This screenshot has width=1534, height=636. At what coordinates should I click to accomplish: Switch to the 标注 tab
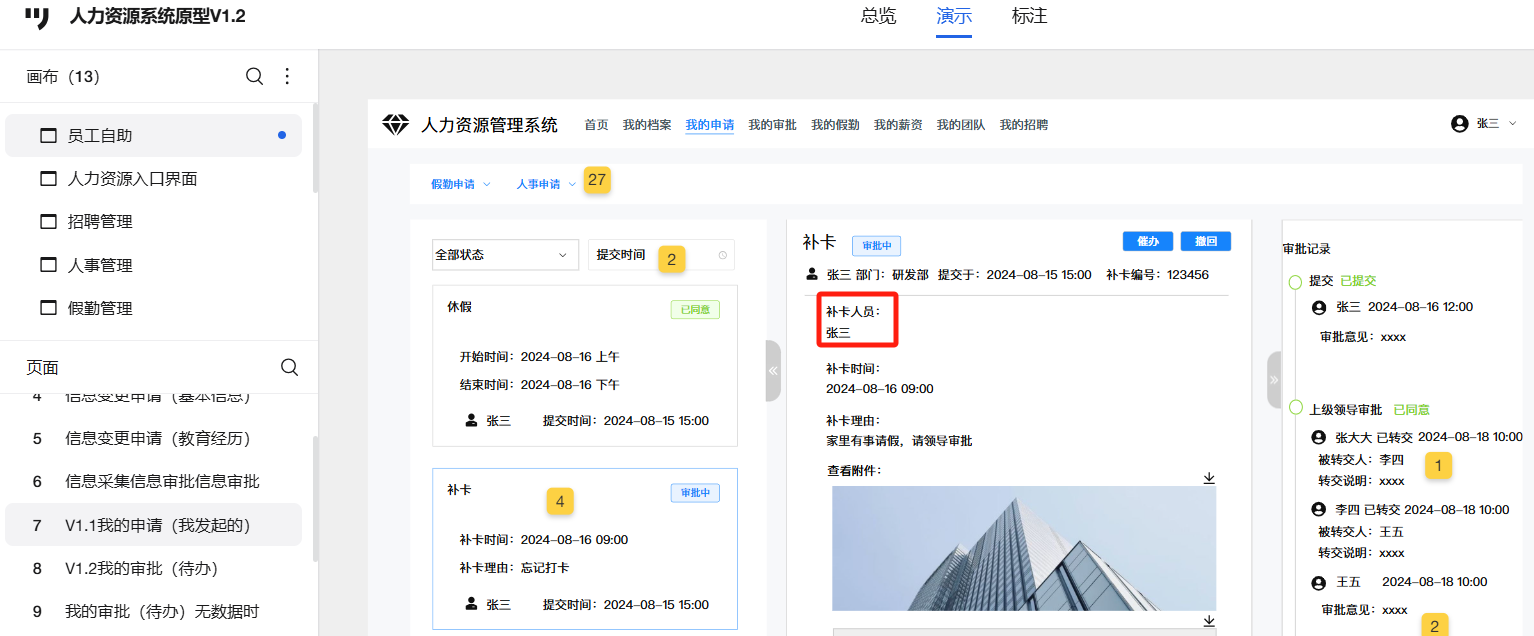[x=1029, y=17]
